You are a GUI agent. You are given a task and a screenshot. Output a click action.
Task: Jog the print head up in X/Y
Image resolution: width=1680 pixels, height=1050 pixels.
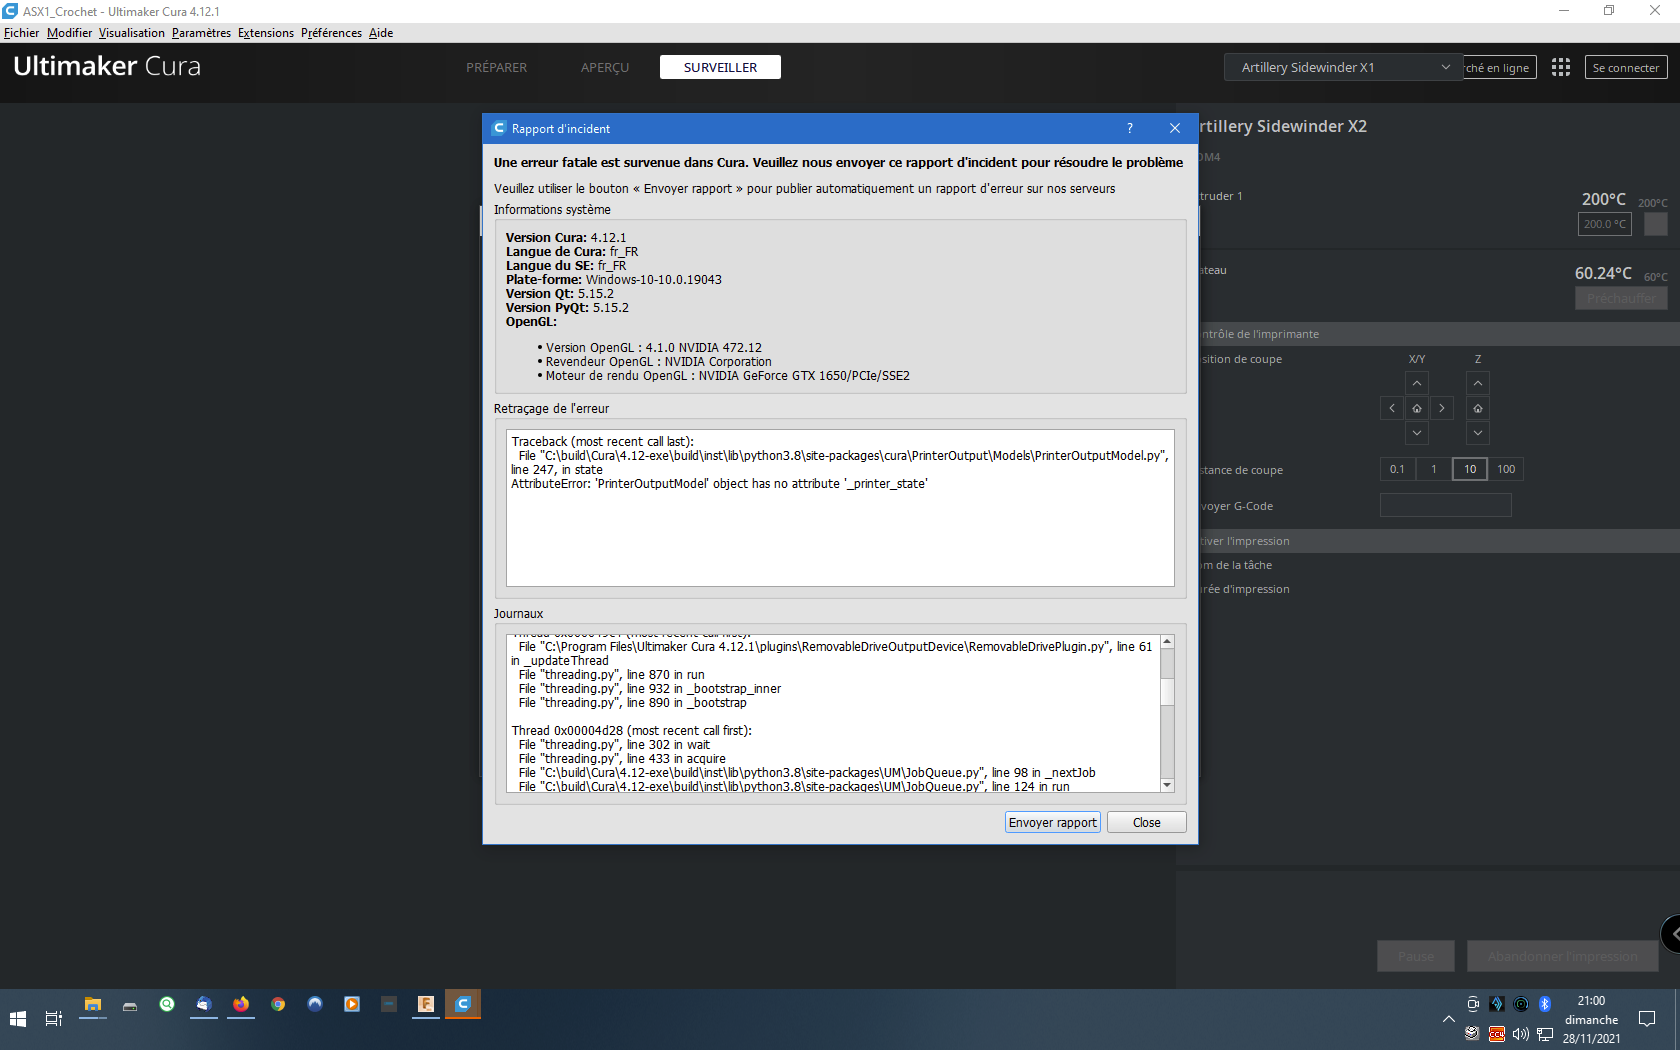coord(1417,383)
